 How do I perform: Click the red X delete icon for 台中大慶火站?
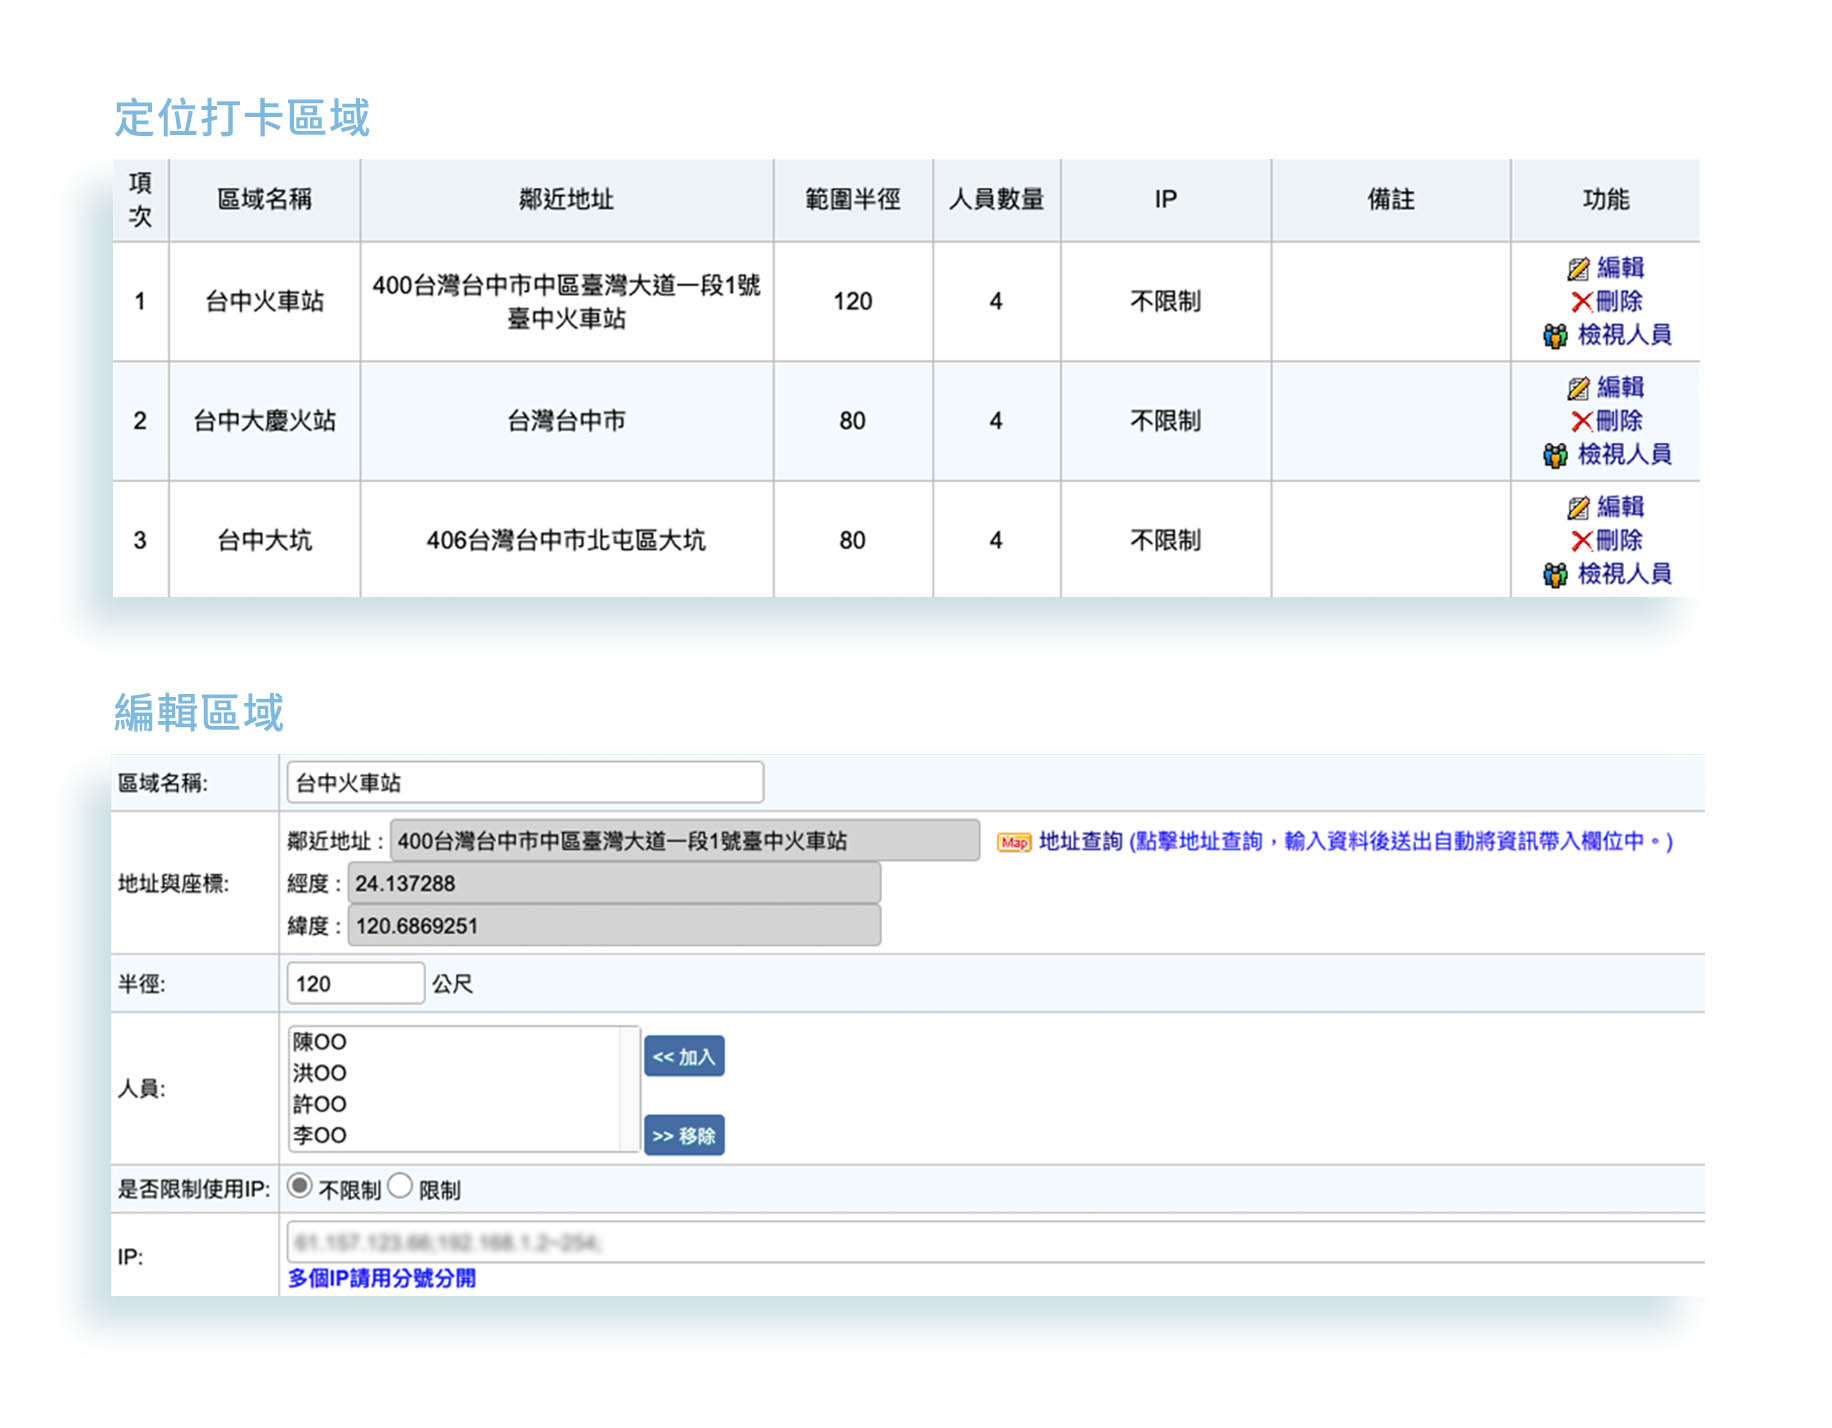pos(1580,421)
